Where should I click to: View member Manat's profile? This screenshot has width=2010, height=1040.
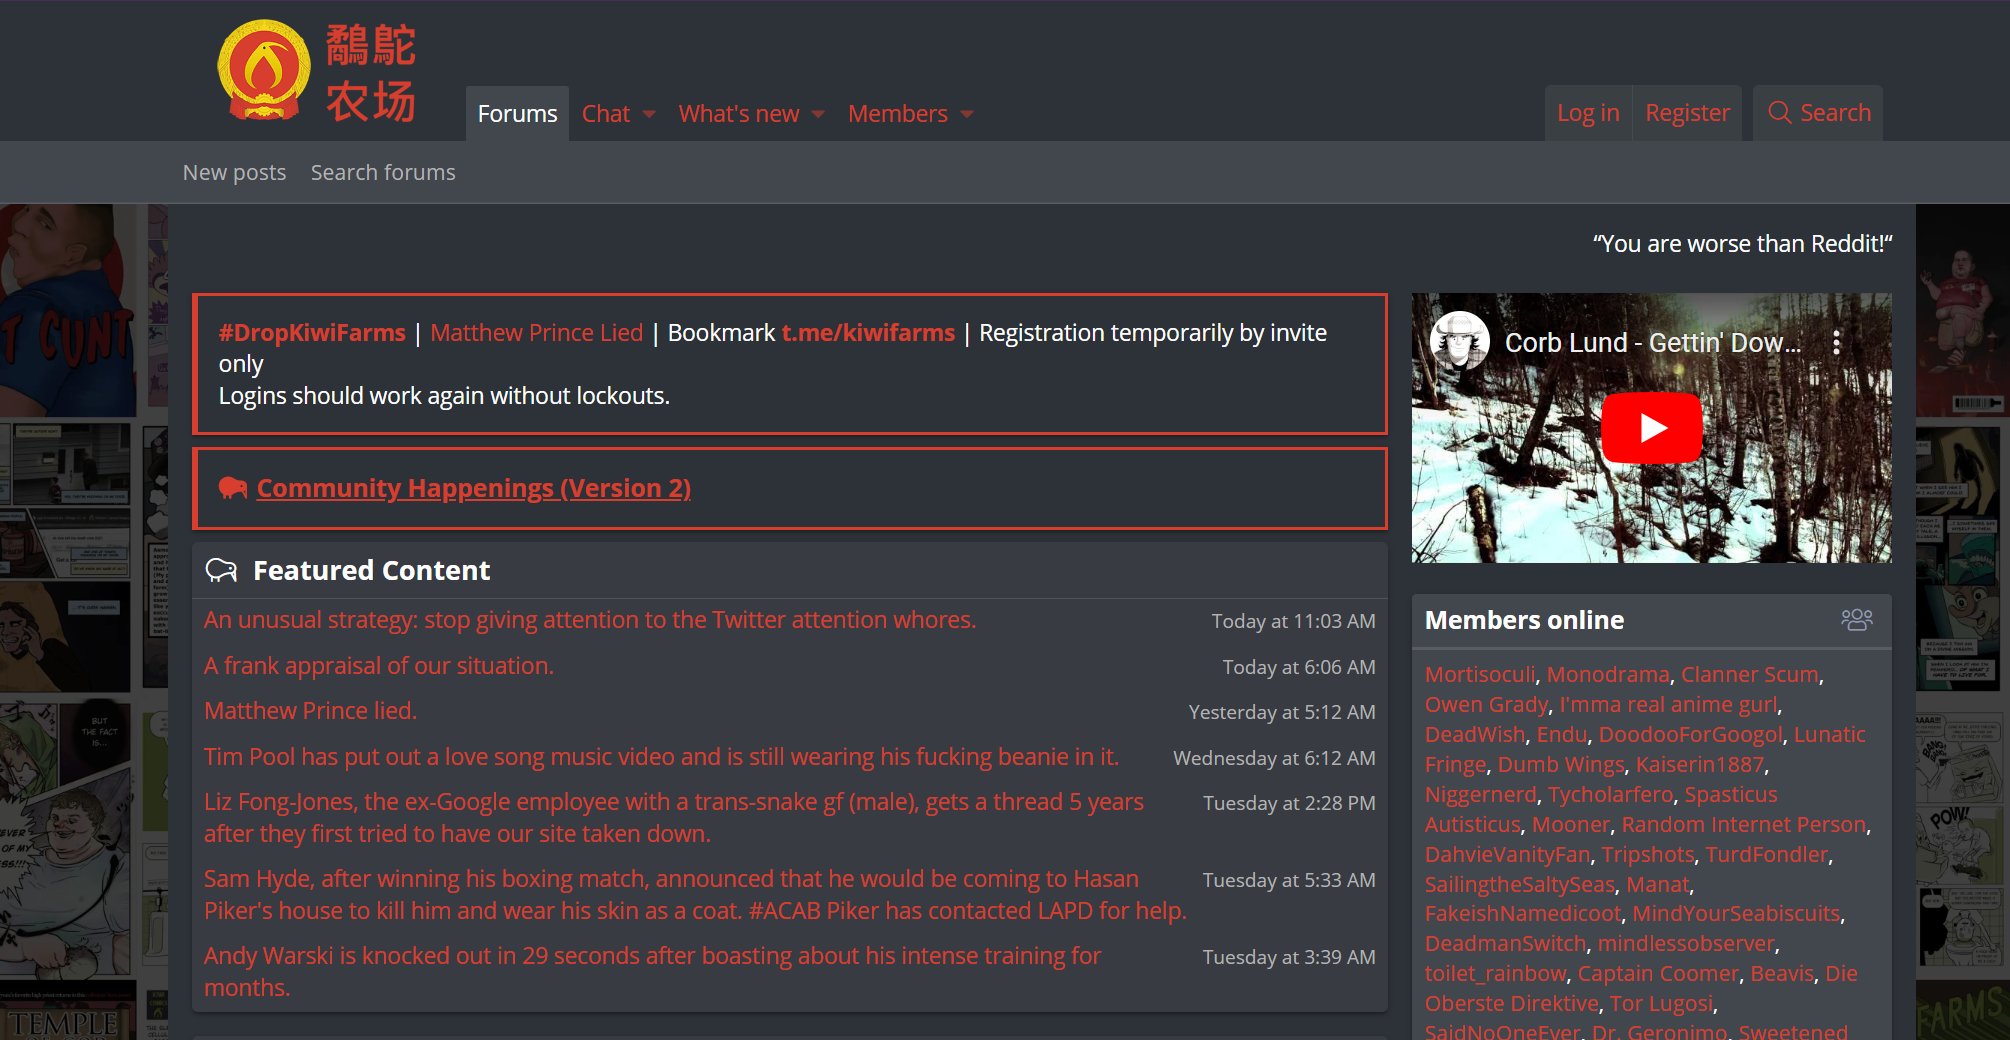[1657, 885]
